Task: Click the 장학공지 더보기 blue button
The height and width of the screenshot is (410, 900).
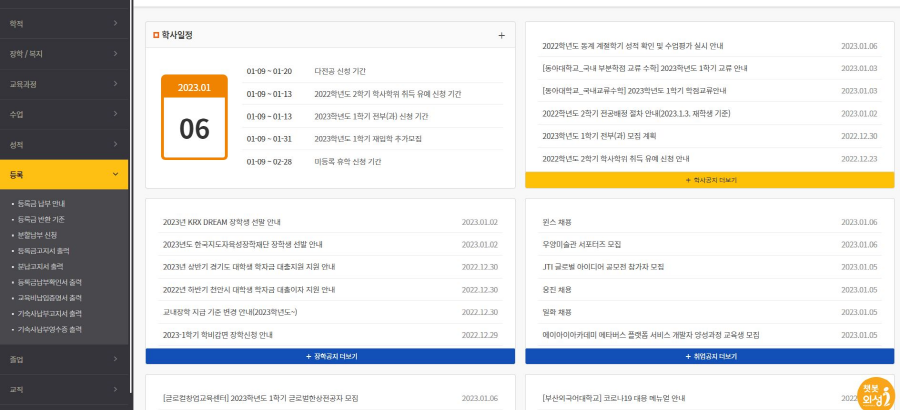Action: (x=331, y=356)
